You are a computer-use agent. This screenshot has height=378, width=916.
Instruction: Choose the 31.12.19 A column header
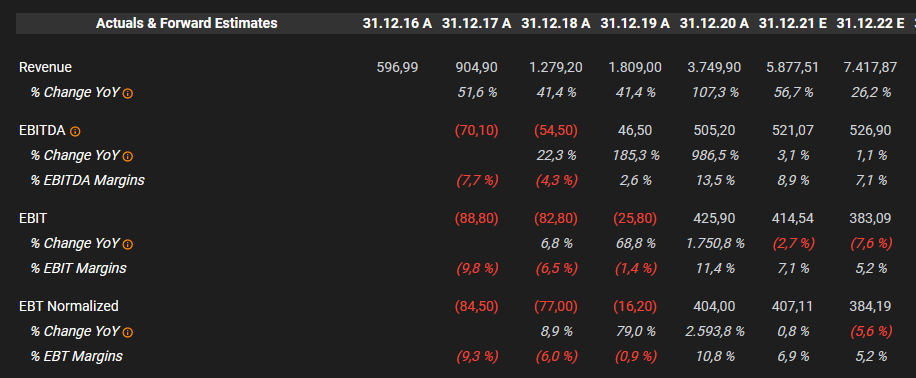click(x=635, y=23)
